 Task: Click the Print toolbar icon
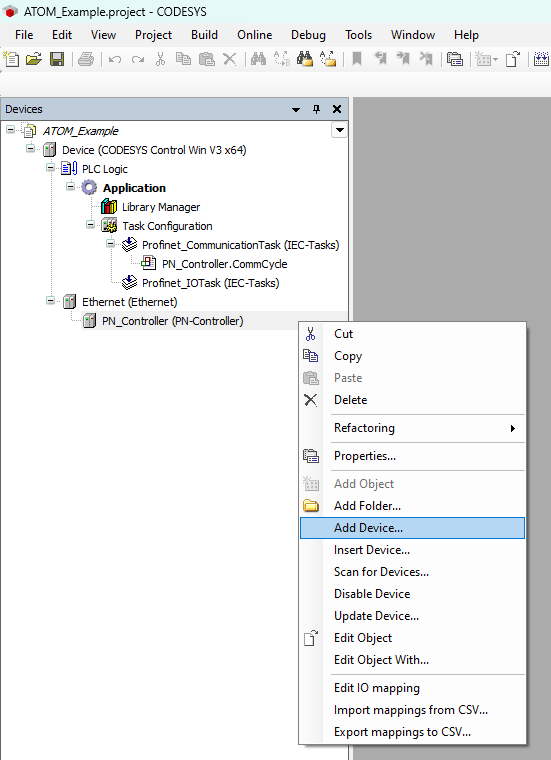click(86, 59)
